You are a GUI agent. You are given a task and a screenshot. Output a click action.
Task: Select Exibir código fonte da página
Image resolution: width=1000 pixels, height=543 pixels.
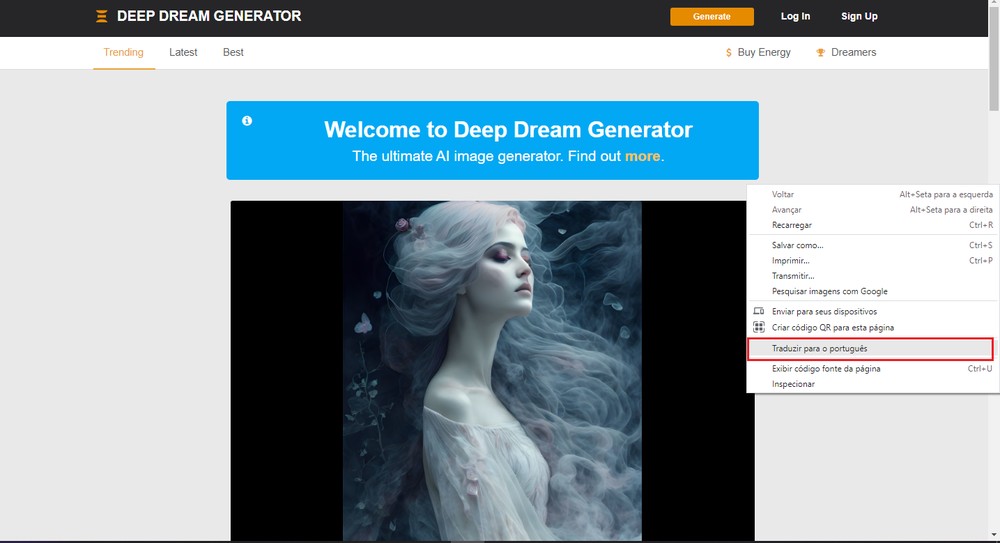tap(873, 369)
